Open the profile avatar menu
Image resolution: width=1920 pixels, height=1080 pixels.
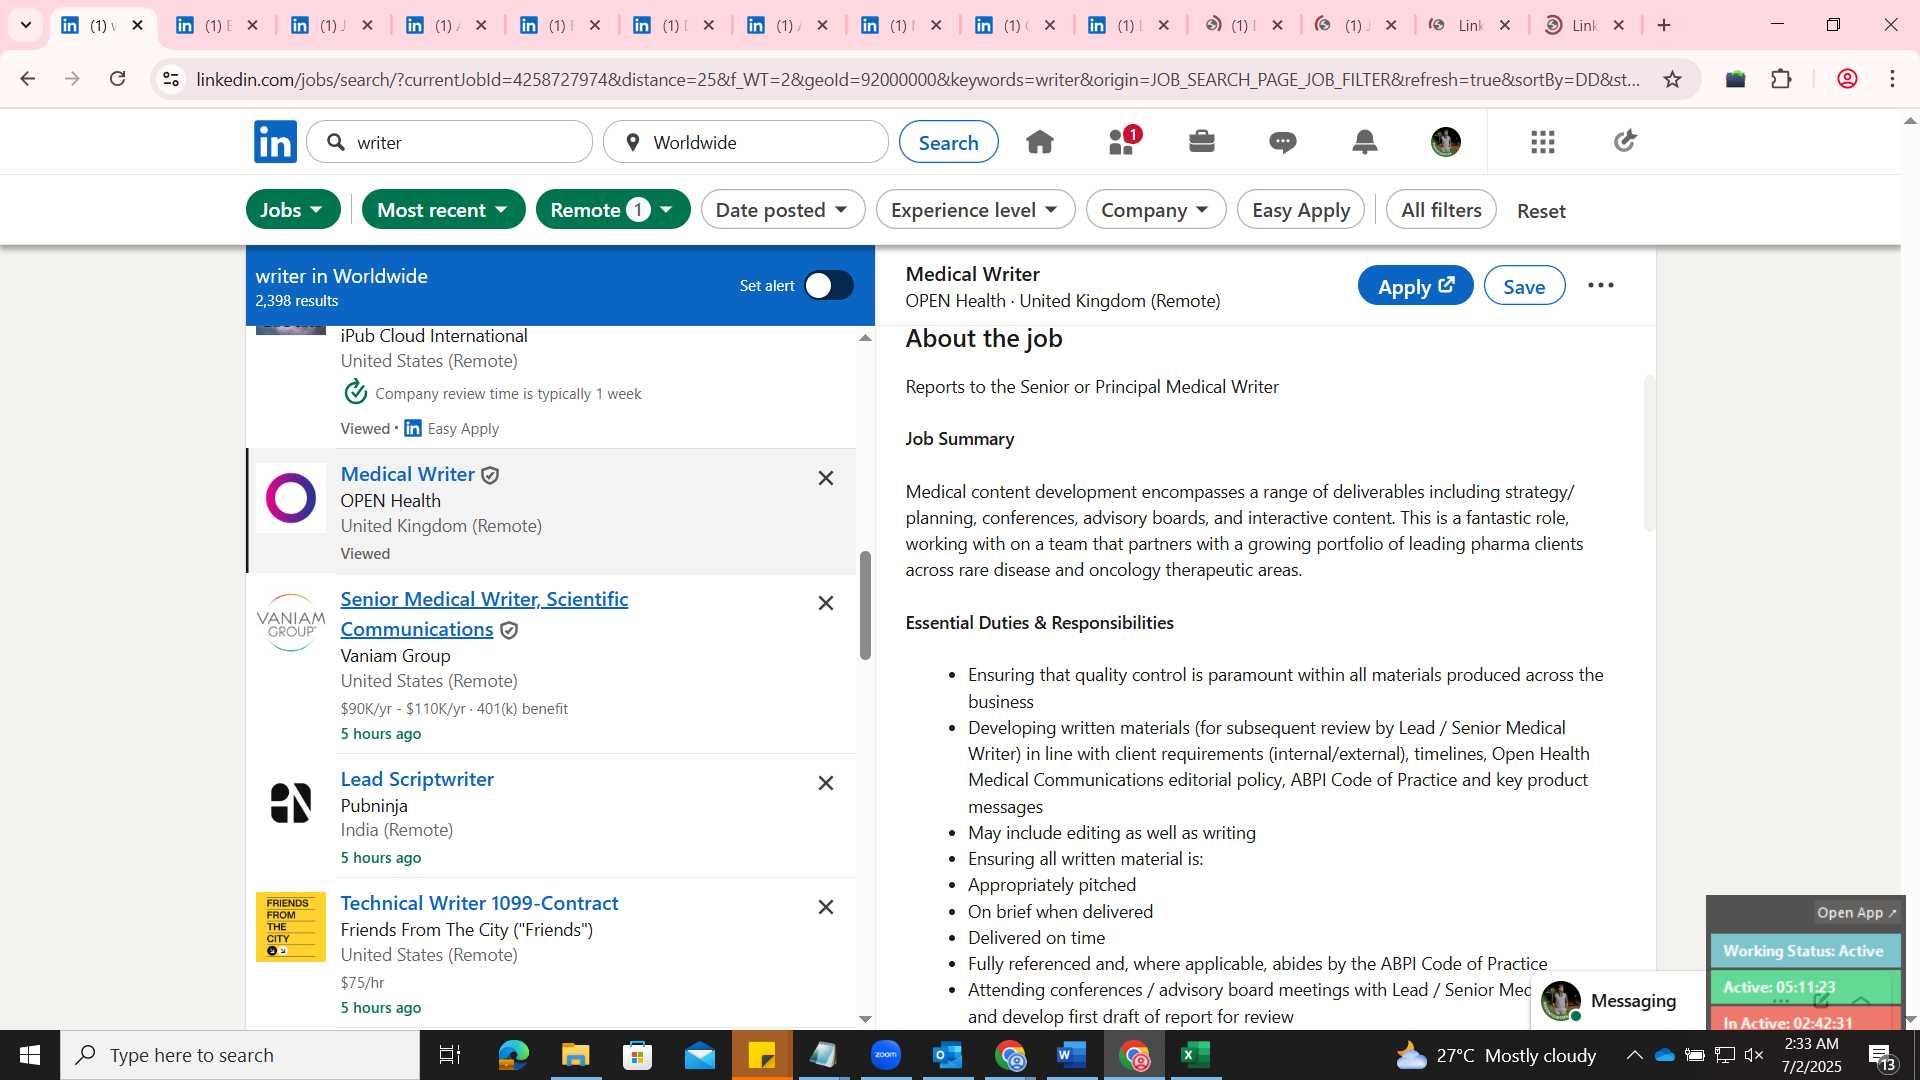pos(1446,142)
